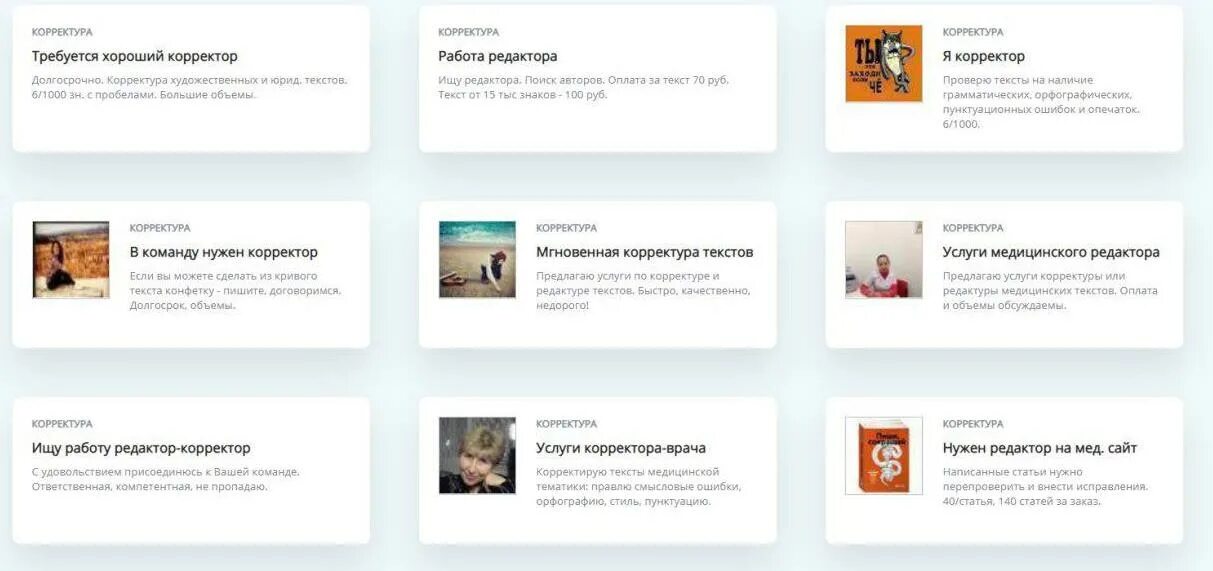Click the medical editor's avatar photo
This screenshot has height=571, width=1213.
coord(884,260)
